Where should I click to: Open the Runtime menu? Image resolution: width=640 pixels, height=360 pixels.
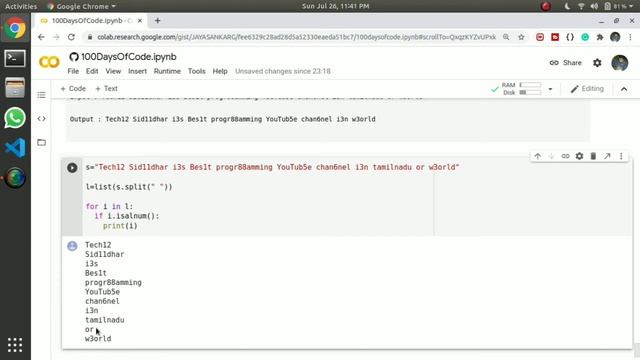(x=167, y=71)
